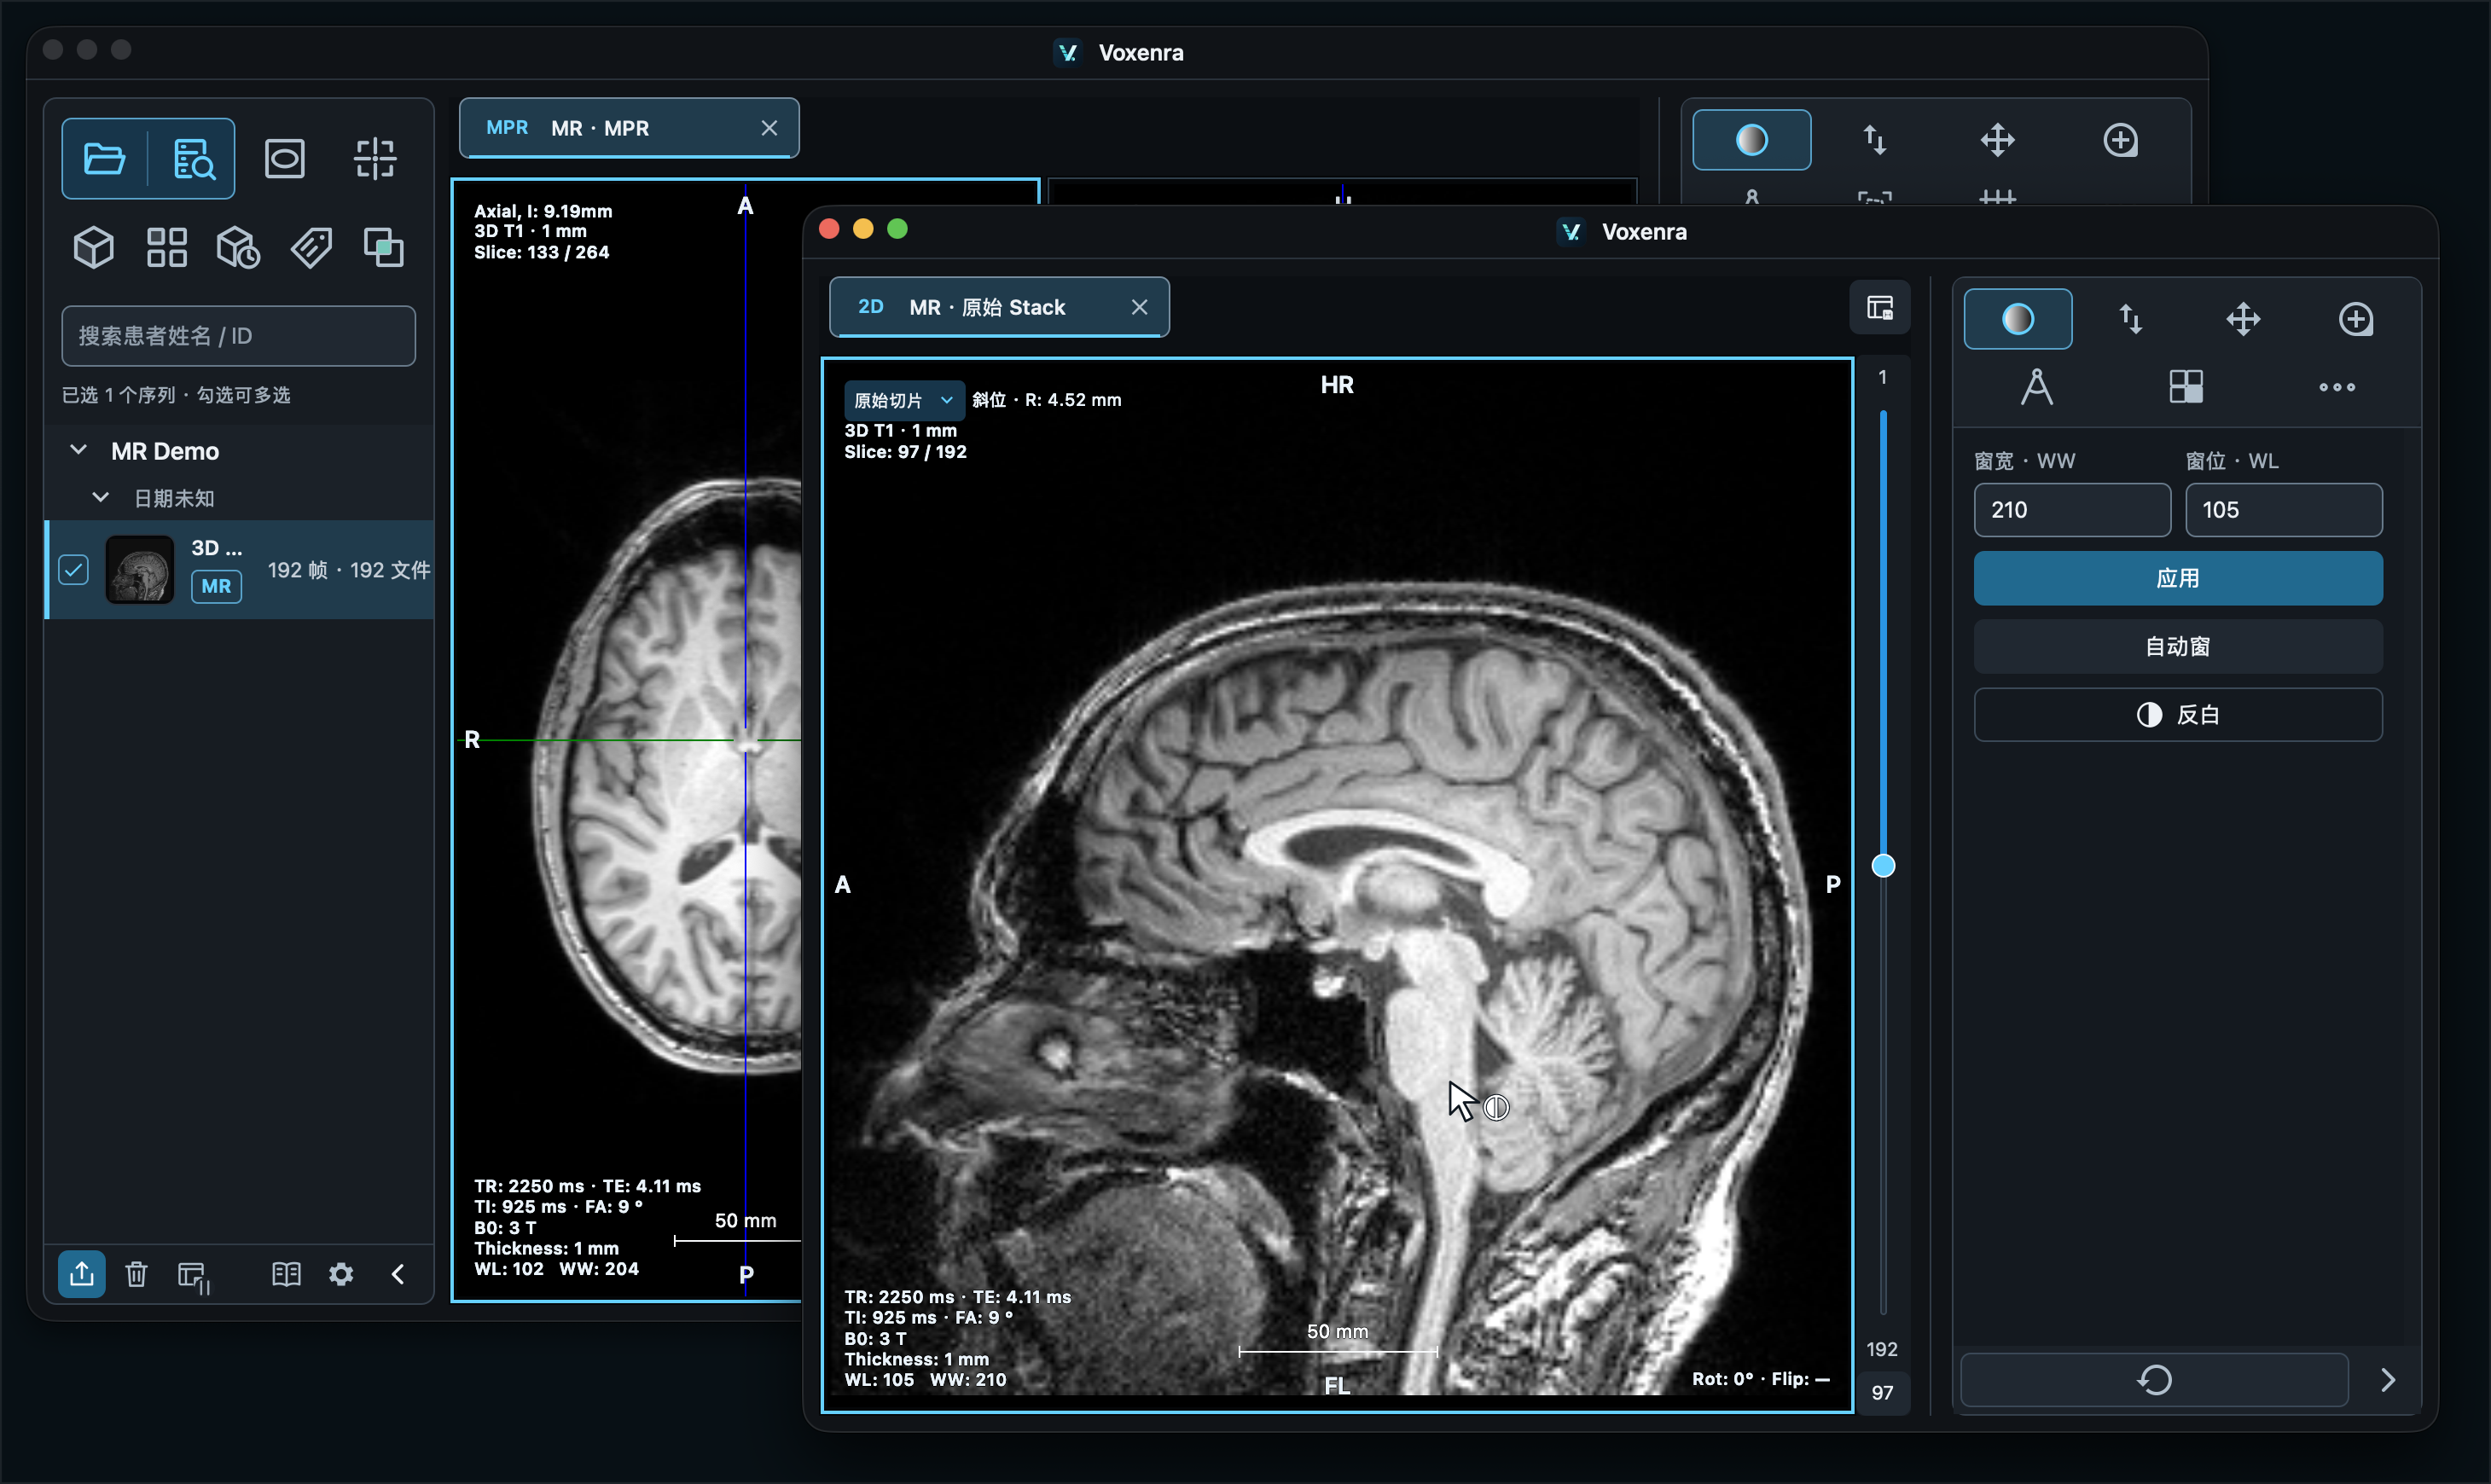The width and height of the screenshot is (2491, 1484).
Task: Open the 原始切片 dropdown in viewport
Action: (x=903, y=400)
